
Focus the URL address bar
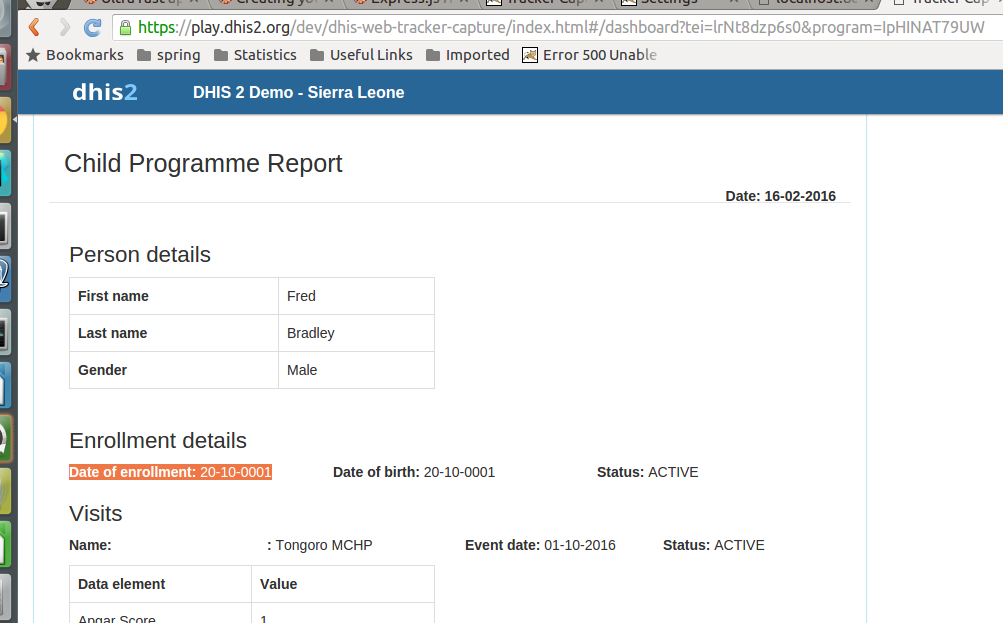tap(560, 27)
